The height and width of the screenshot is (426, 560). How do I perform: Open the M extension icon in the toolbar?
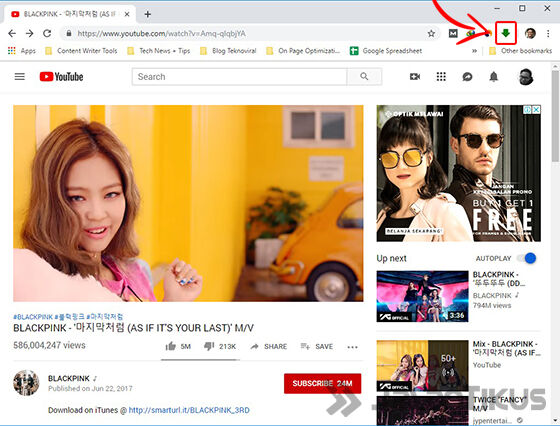click(x=453, y=34)
